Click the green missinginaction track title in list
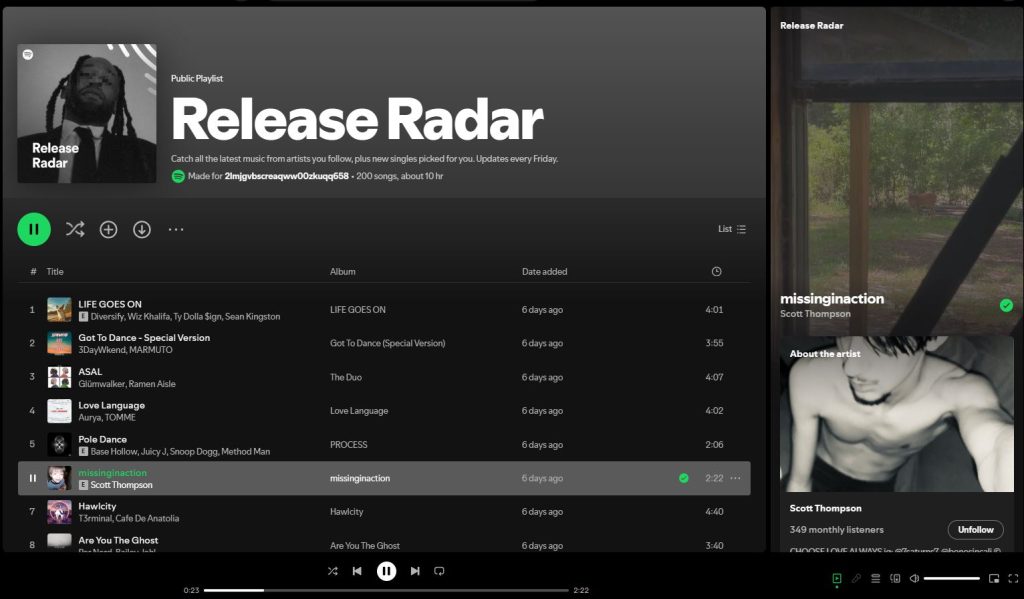Viewport: 1024px width, 599px height. pos(112,472)
